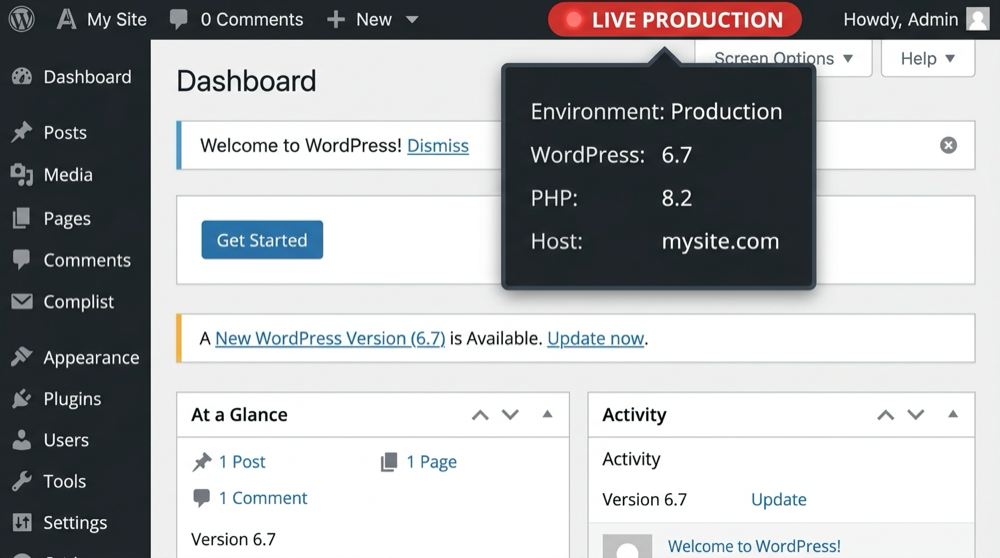Open the 1 Post link

point(242,462)
